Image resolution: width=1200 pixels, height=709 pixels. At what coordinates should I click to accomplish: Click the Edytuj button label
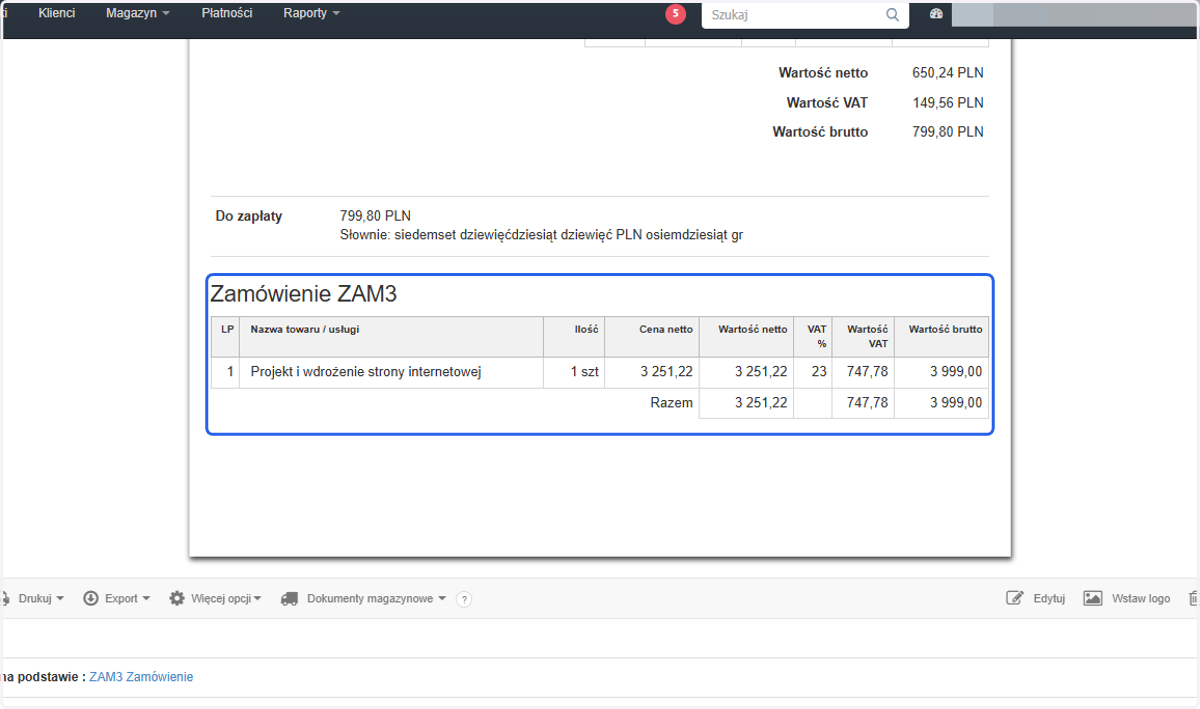(1049, 598)
